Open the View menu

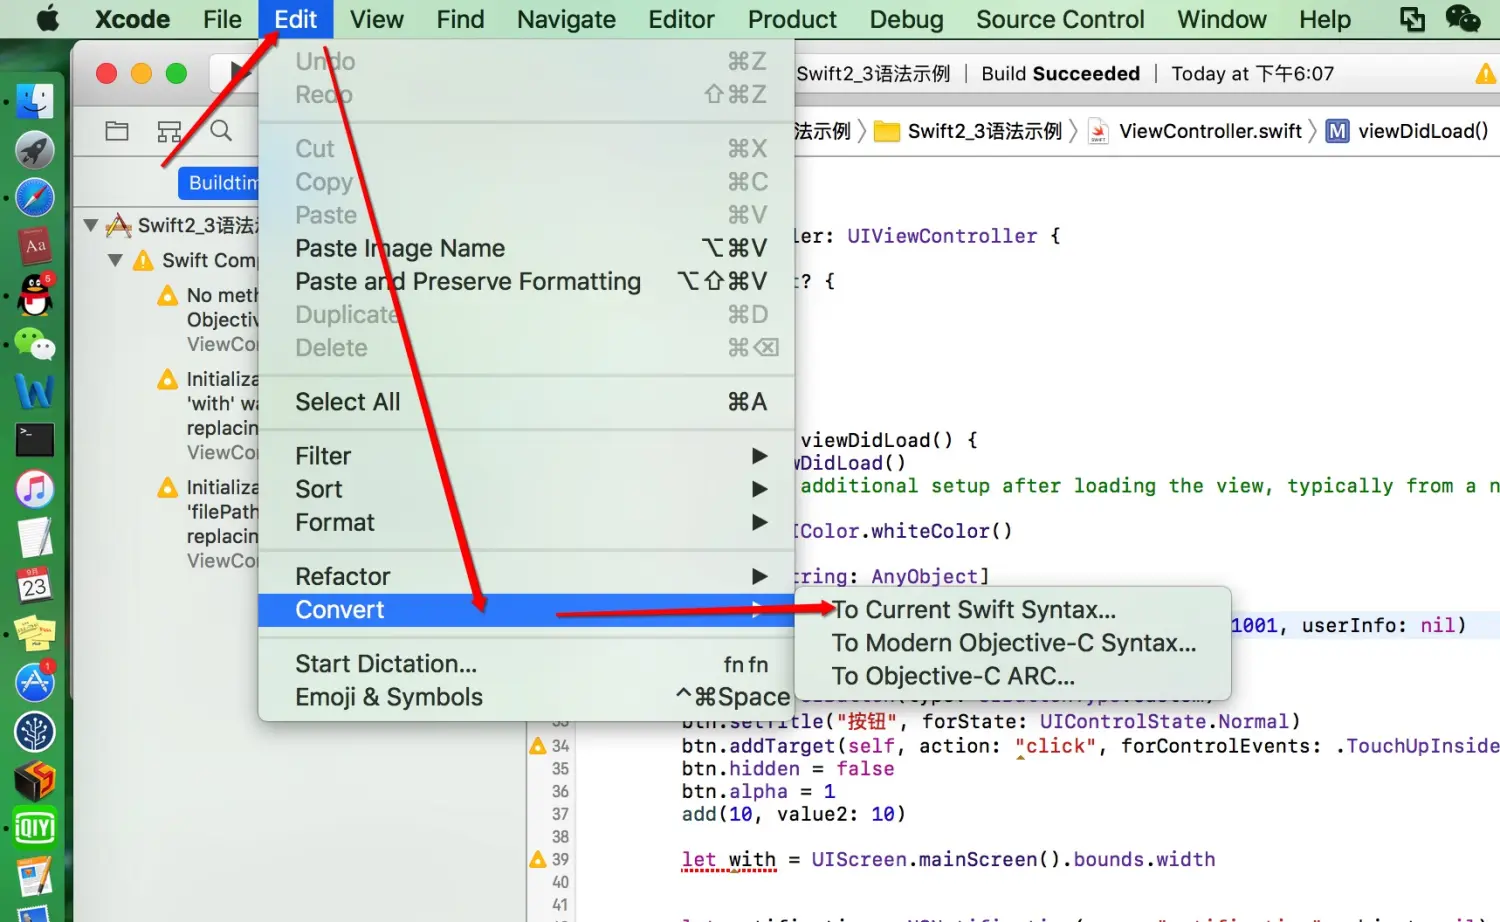click(x=377, y=19)
